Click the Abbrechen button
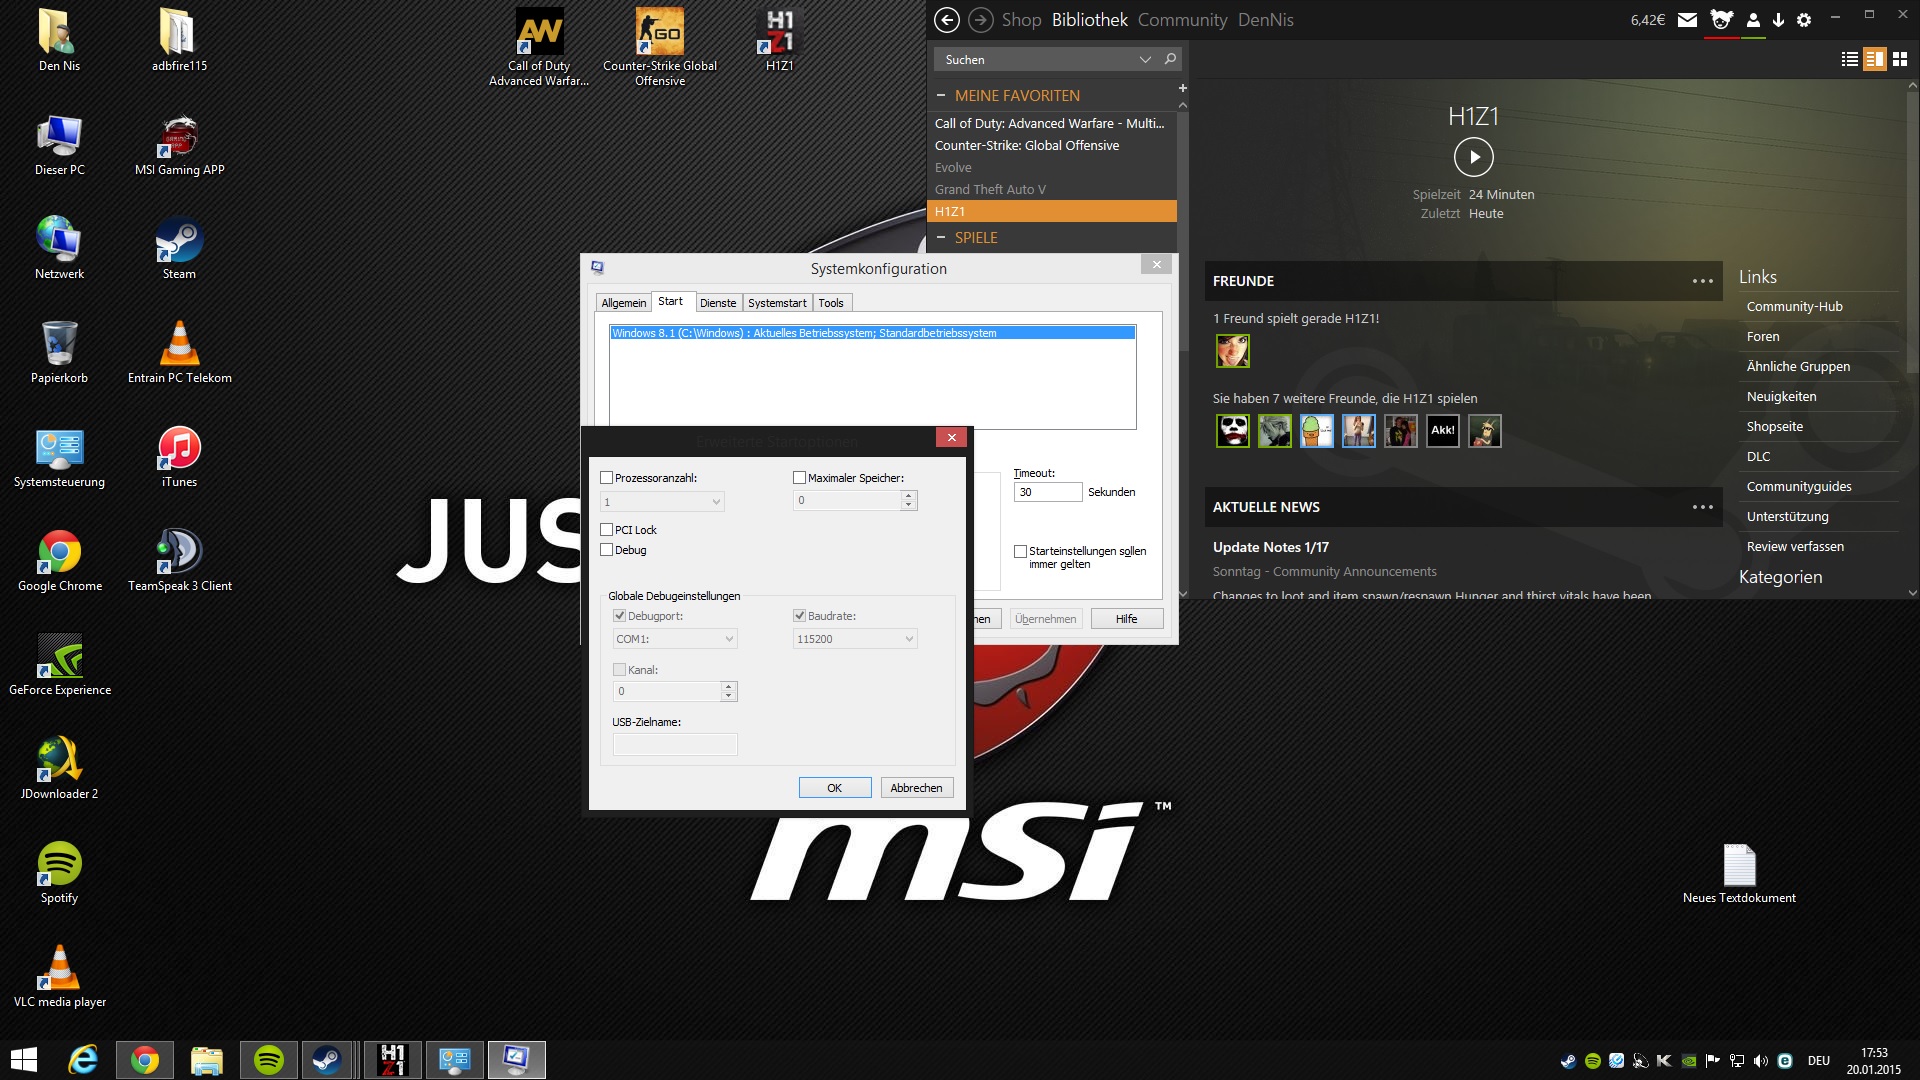This screenshot has width=1920, height=1080. point(916,788)
